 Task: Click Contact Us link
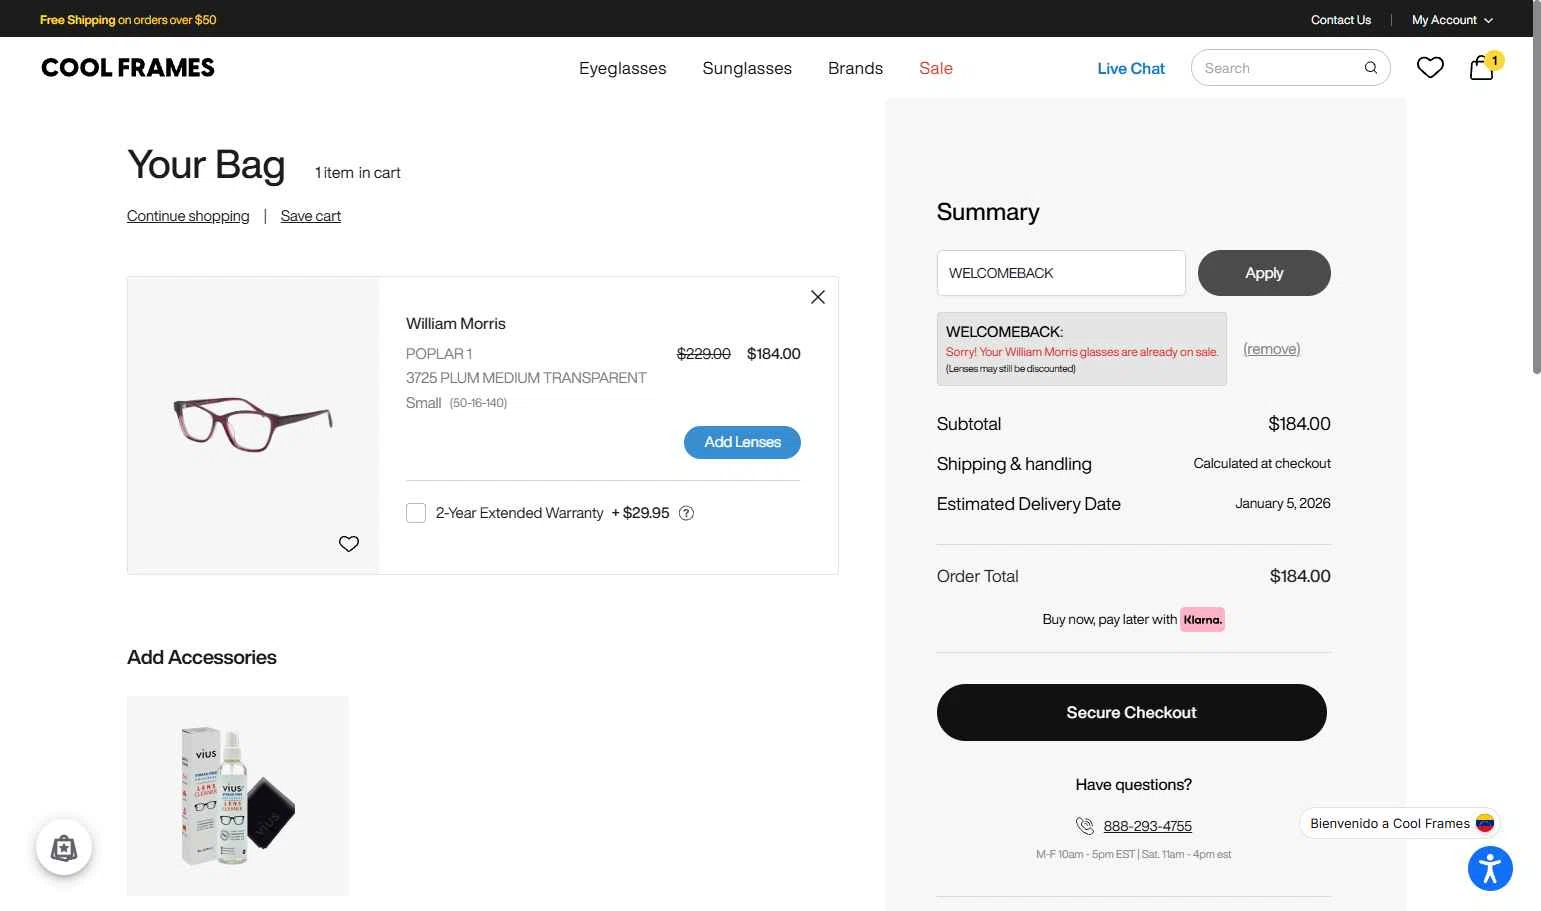(x=1341, y=20)
